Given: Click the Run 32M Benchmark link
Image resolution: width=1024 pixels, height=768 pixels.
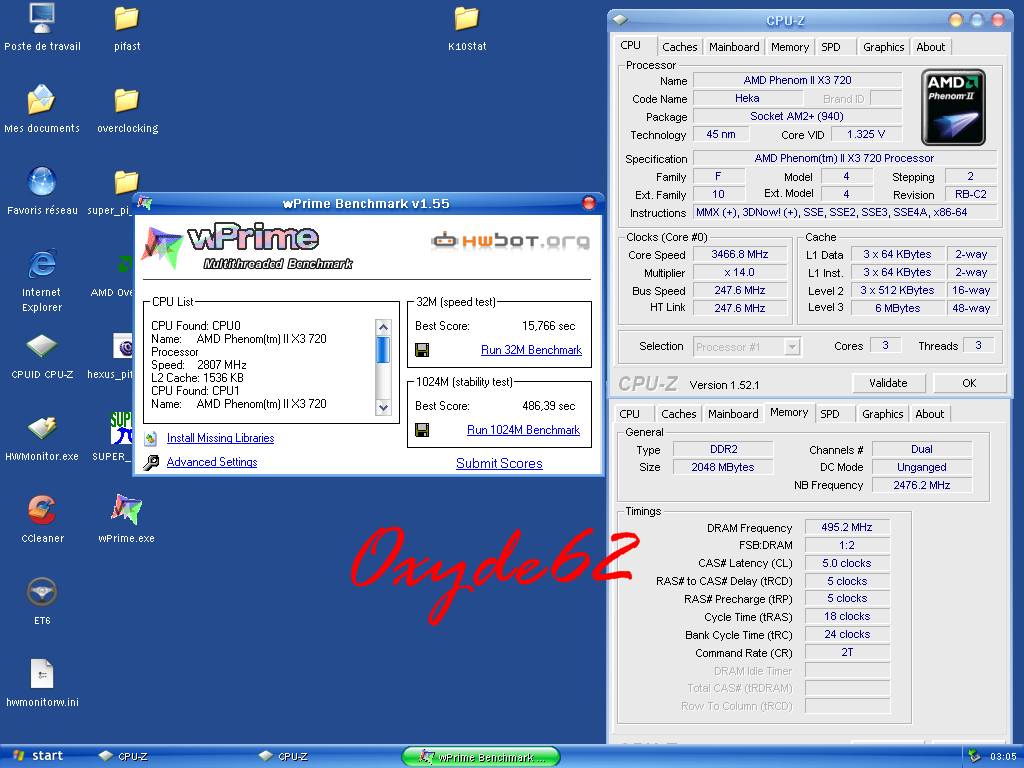Looking at the screenshot, I should pyautogui.click(x=531, y=350).
